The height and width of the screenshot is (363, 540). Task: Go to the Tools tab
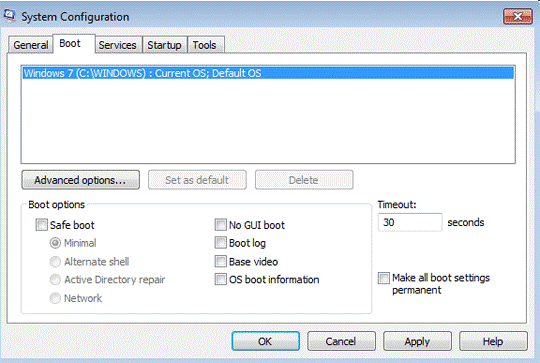pyautogui.click(x=205, y=45)
